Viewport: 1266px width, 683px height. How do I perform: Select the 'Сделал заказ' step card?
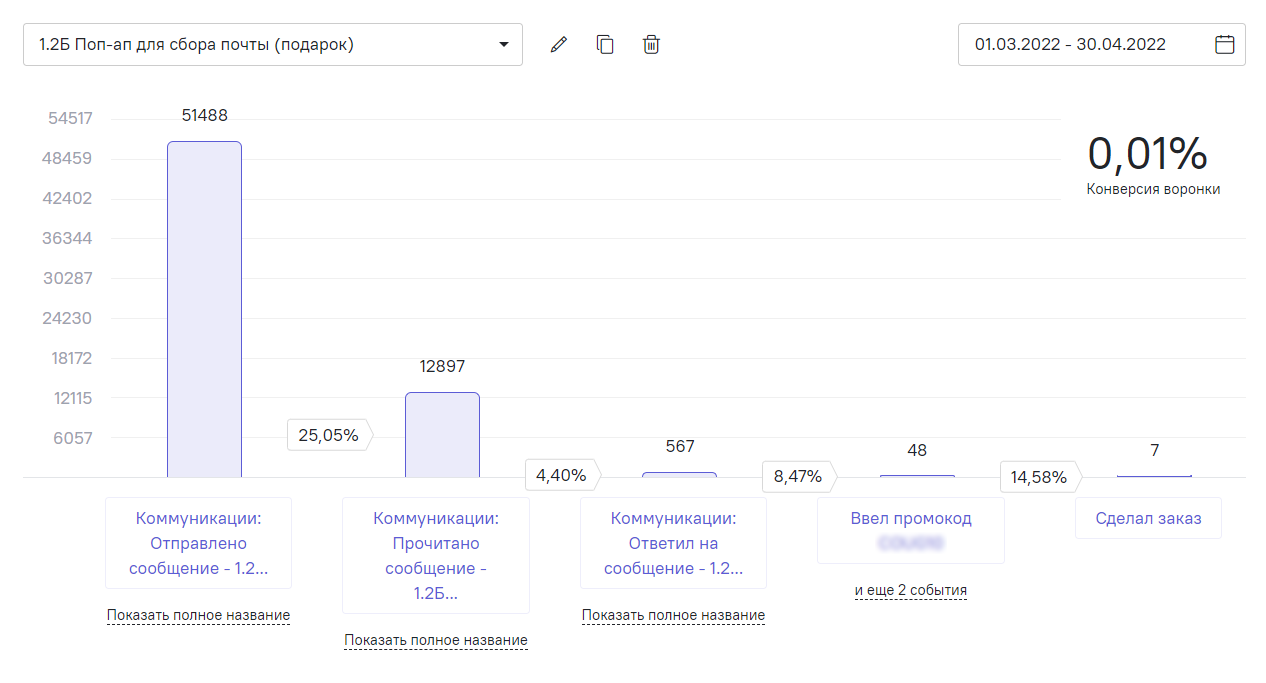[x=1148, y=518]
